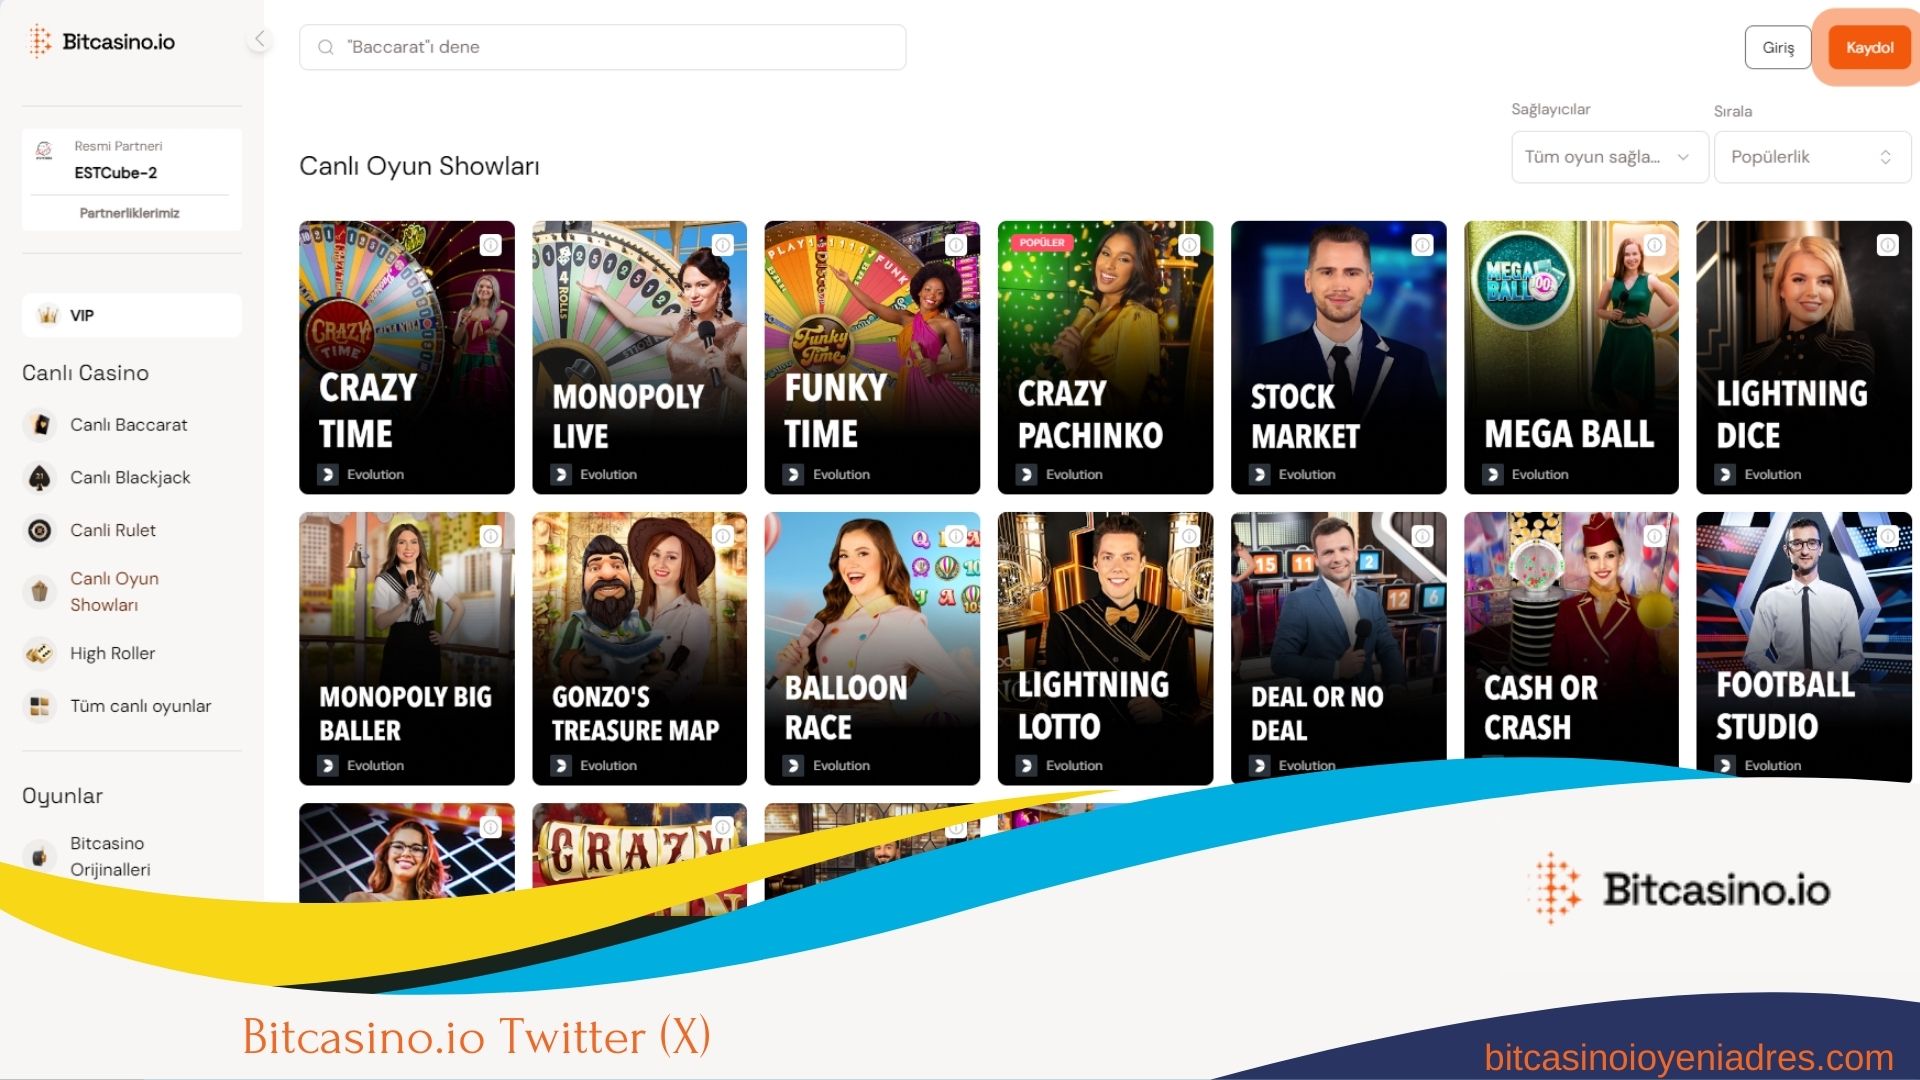Image resolution: width=1920 pixels, height=1080 pixels.
Task: Click the Deal or No Deal game icon
Action: click(1338, 646)
